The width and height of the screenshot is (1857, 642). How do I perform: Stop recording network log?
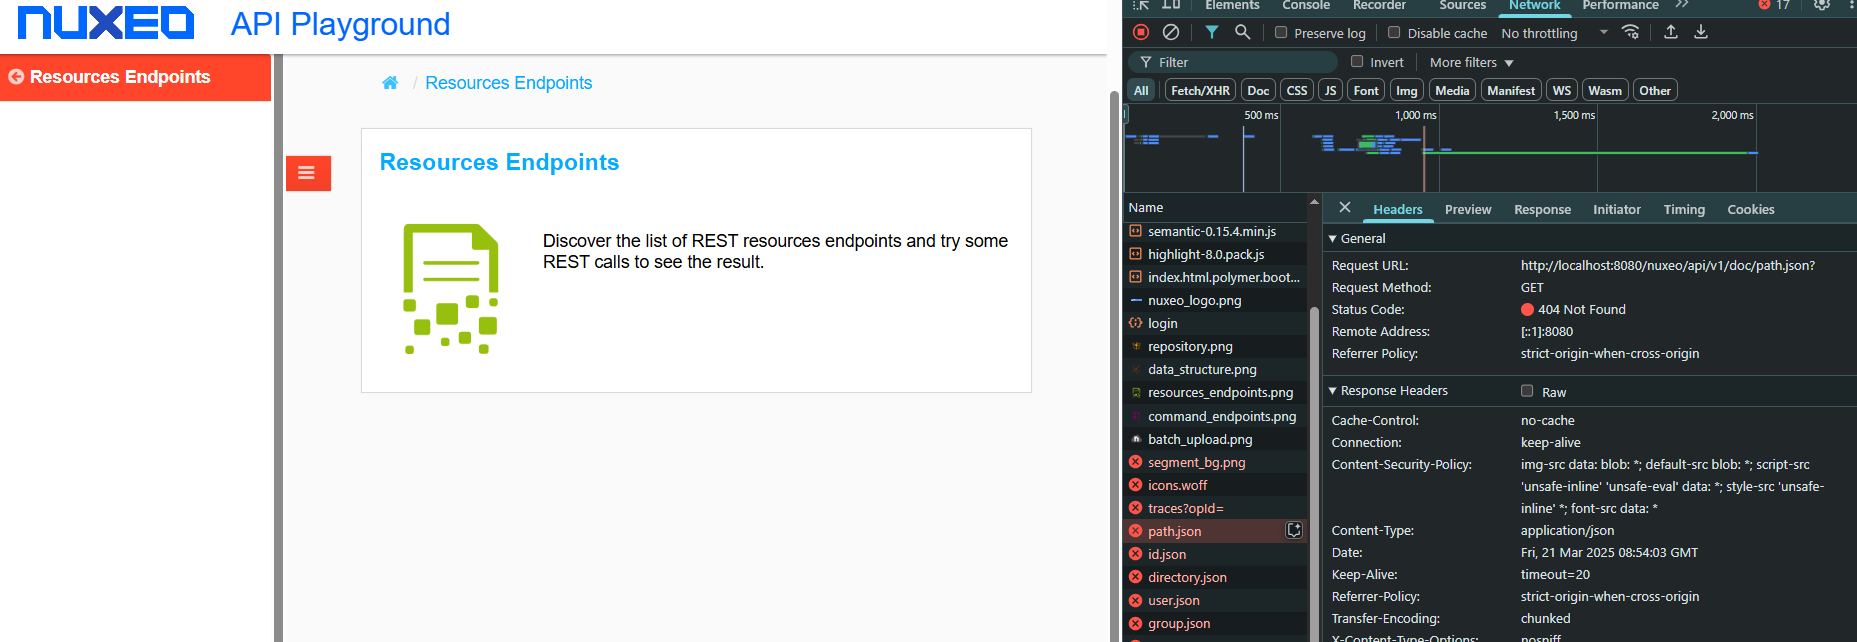tap(1141, 32)
